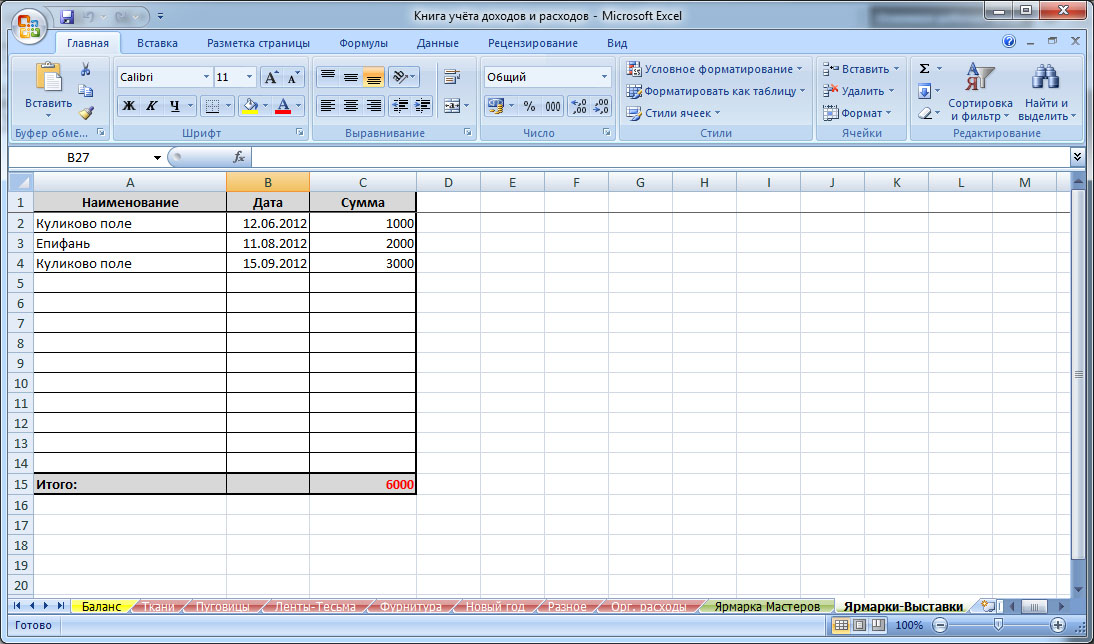Select cell C15 with total 6000
Screen dimensions: 1094x644
point(362,484)
